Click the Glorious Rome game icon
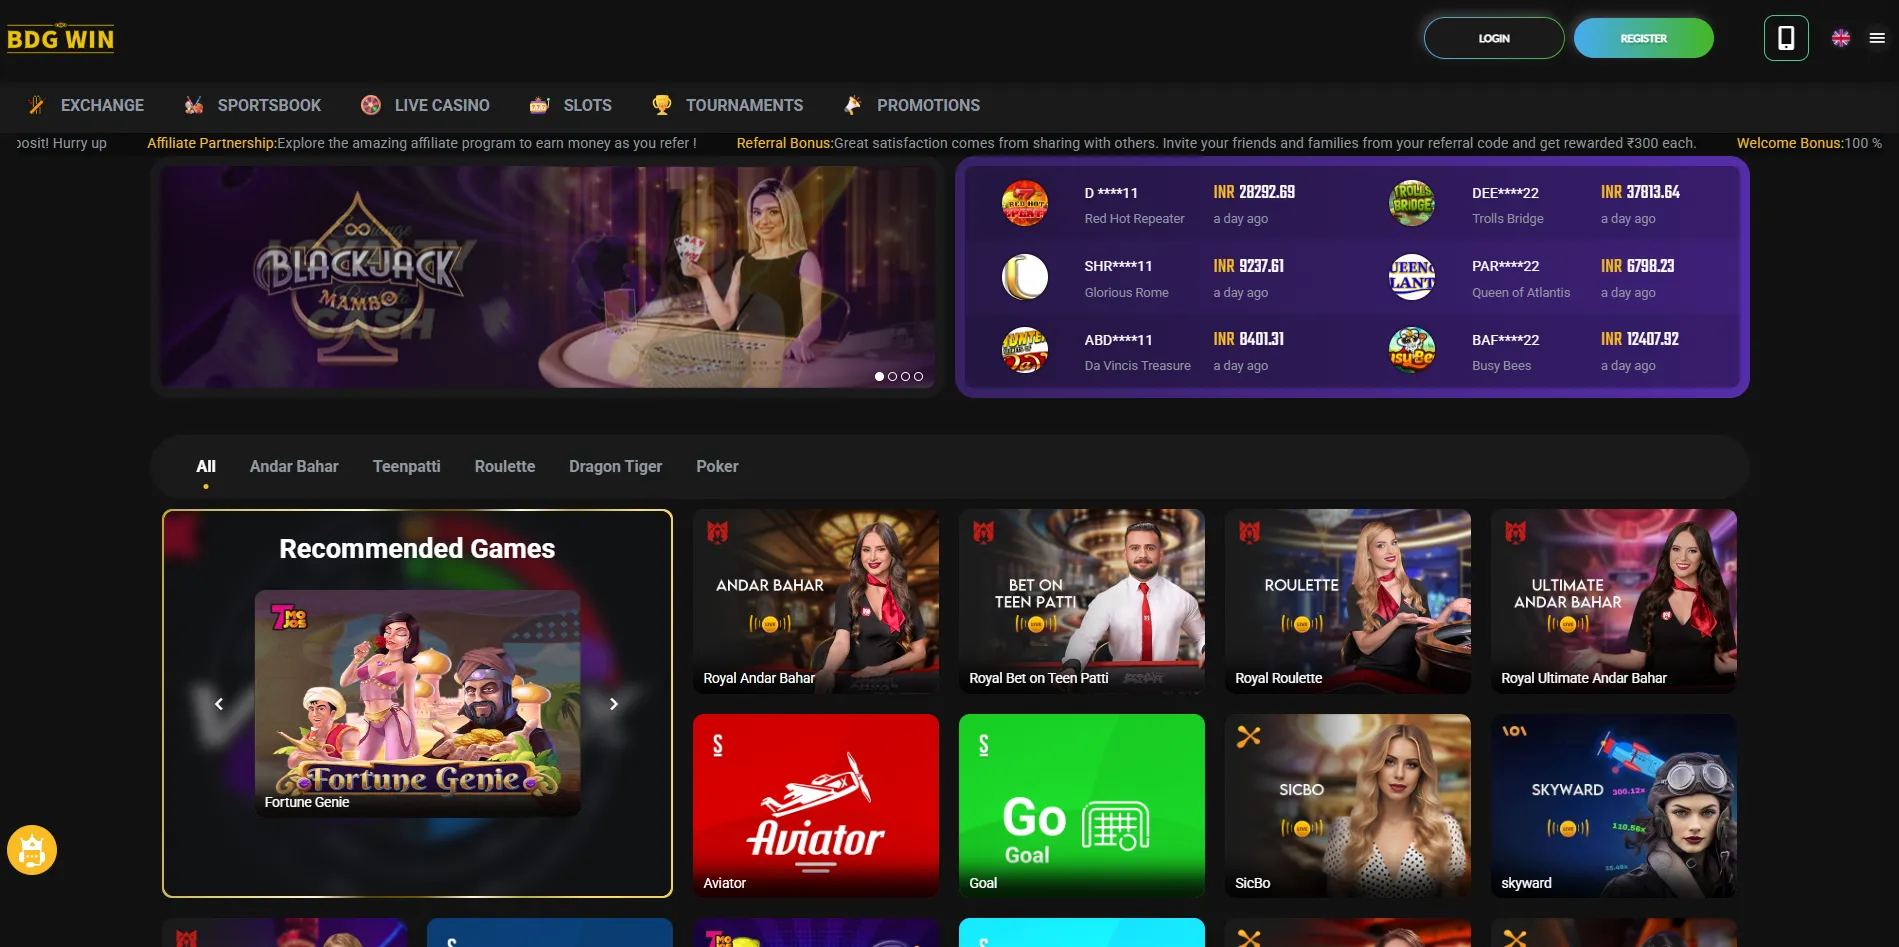Viewport: 1899px width, 947px height. 1025,277
